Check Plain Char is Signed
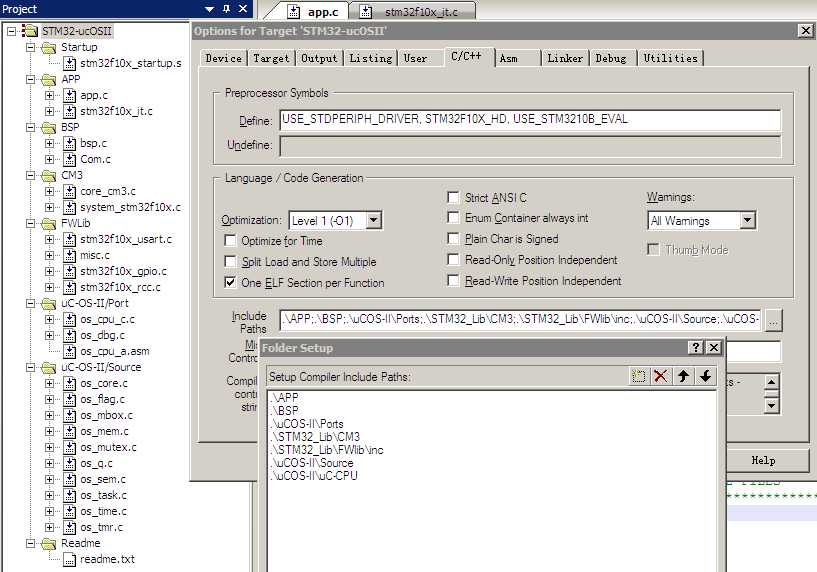The width and height of the screenshot is (817, 572). pyautogui.click(x=453, y=238)
